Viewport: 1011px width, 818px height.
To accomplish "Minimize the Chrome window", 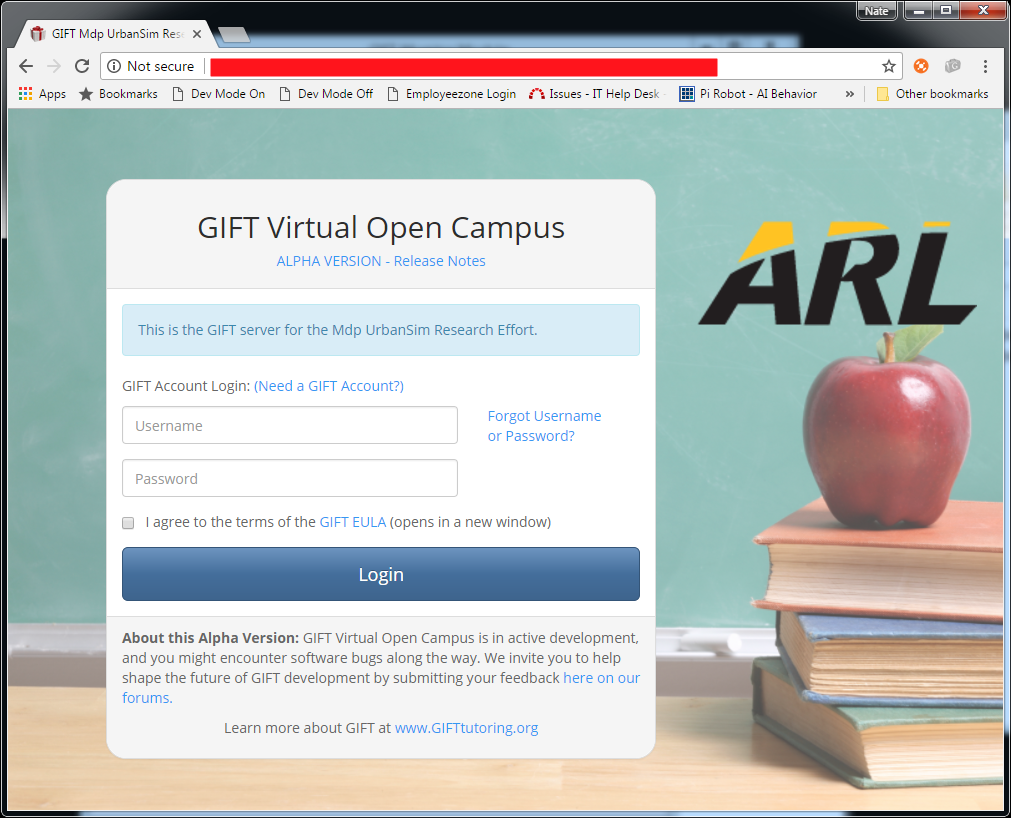I will 918,11.
